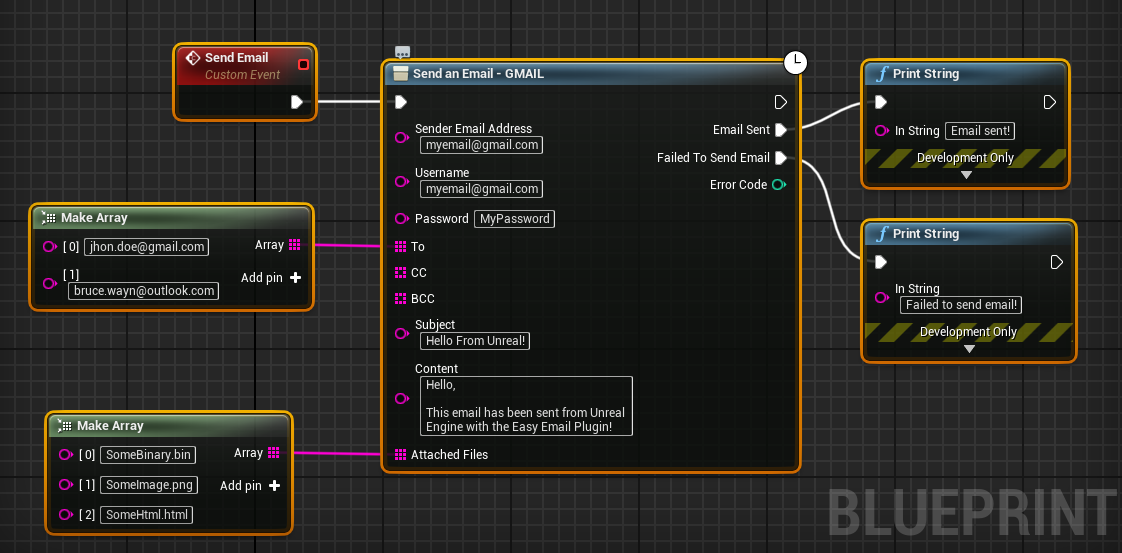Screen dimensions: 1122x553
Task: Edit the Subject 'Hello From Unreal!' field
Action: (x=474, y=341)
